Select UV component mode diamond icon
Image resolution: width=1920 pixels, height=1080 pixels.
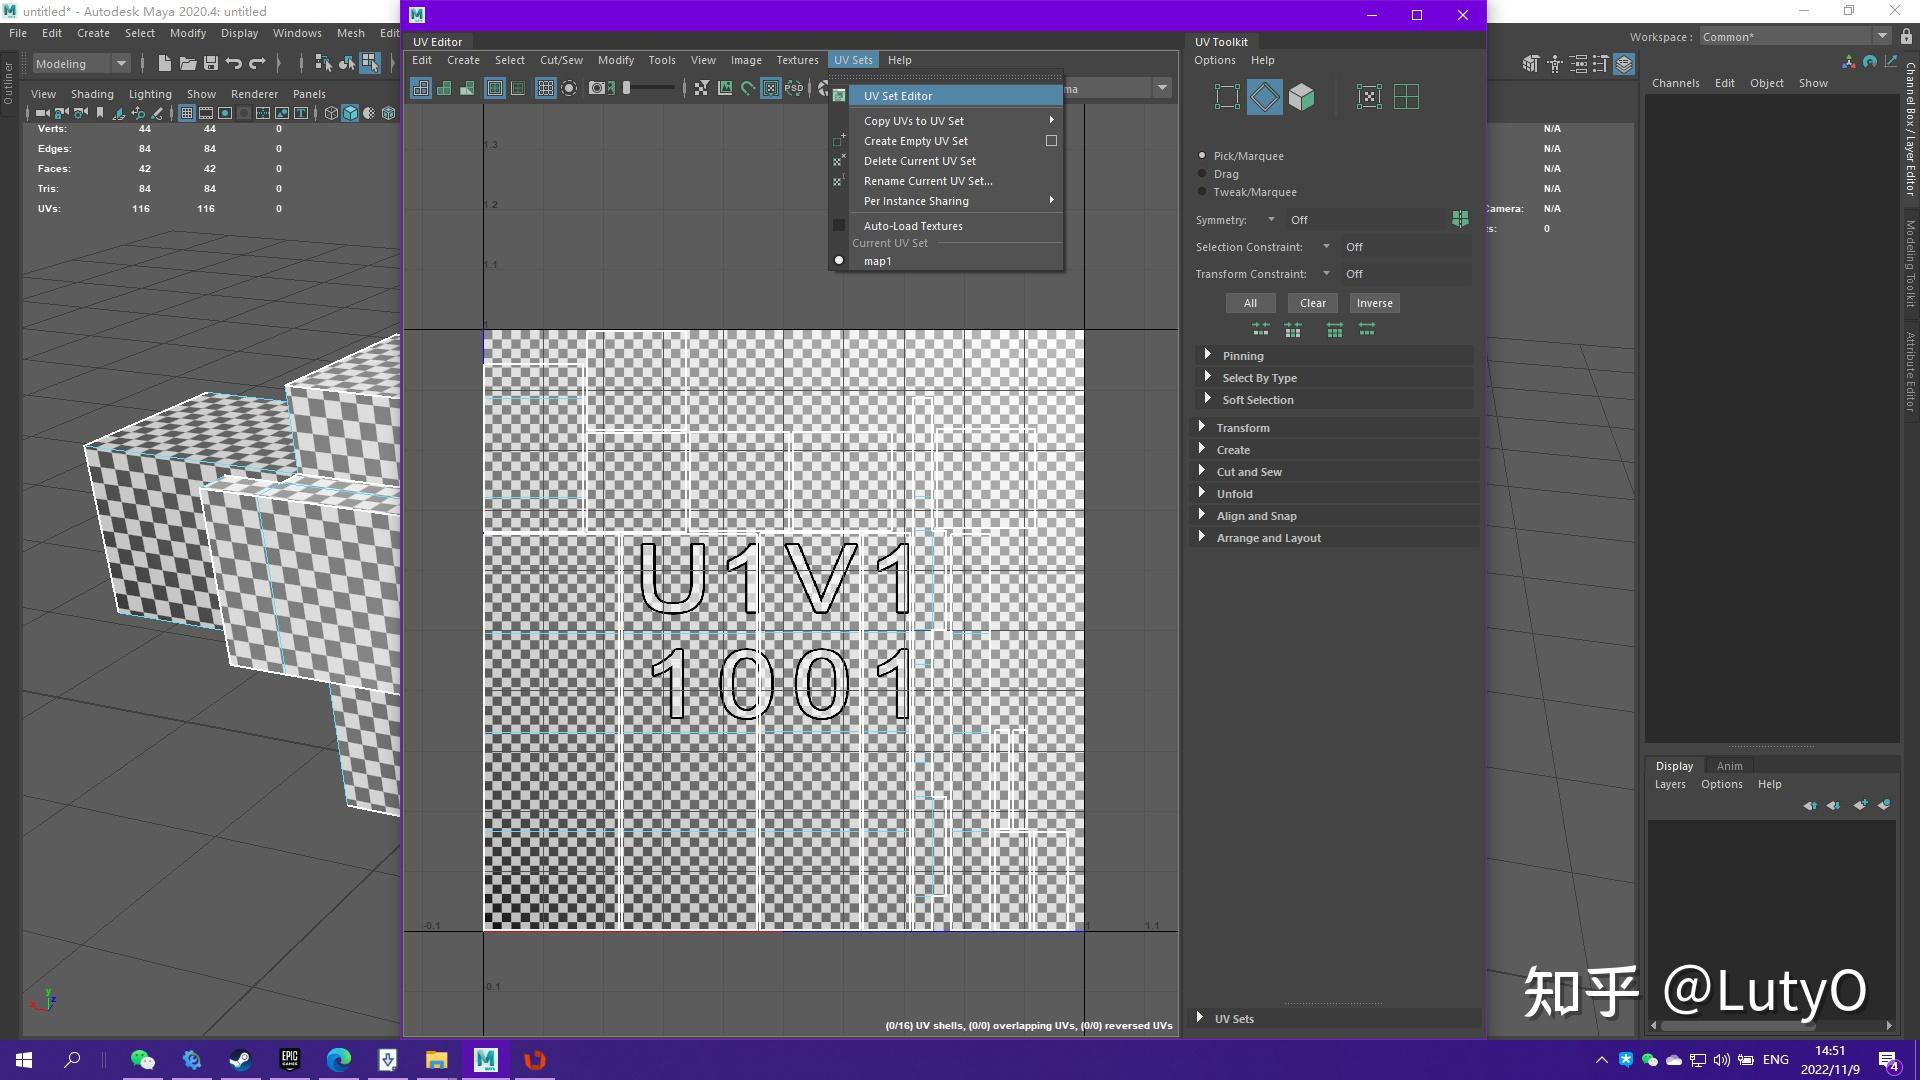point(1264,97)
